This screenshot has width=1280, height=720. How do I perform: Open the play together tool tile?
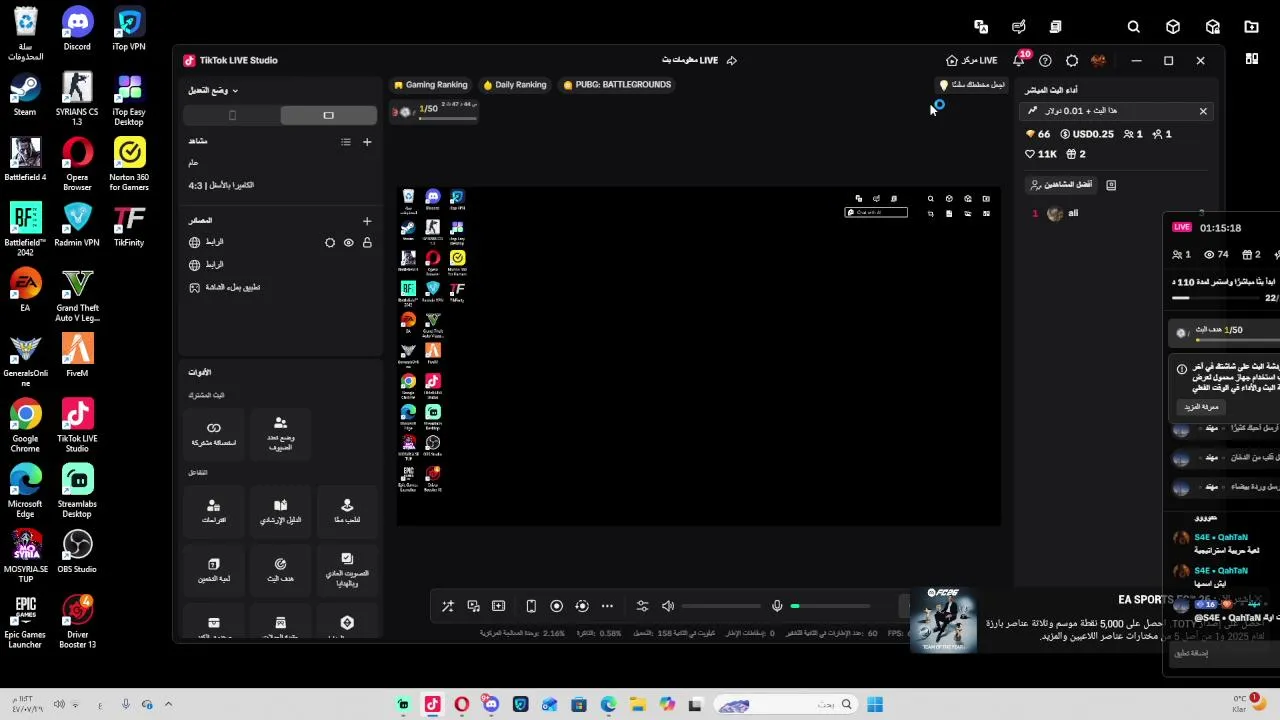click(x=347, y=511)
